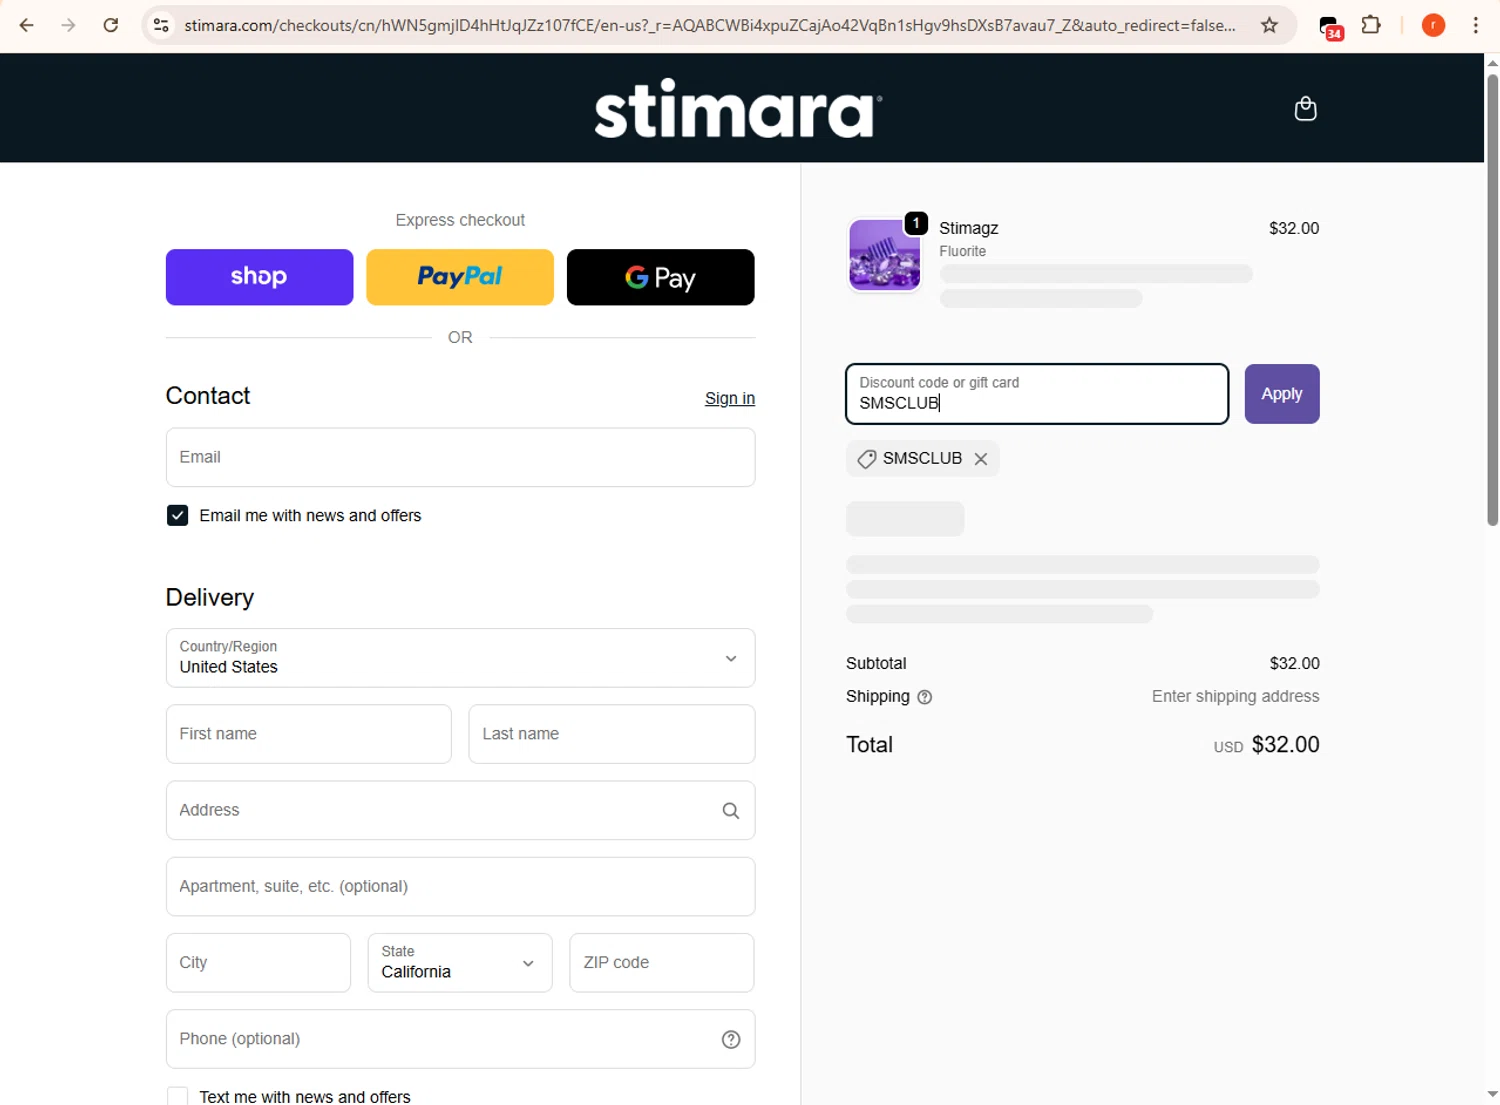Click the Stimagz product name
The width and height of the screenshot is (1500, 1105).
tap(968, 228)
